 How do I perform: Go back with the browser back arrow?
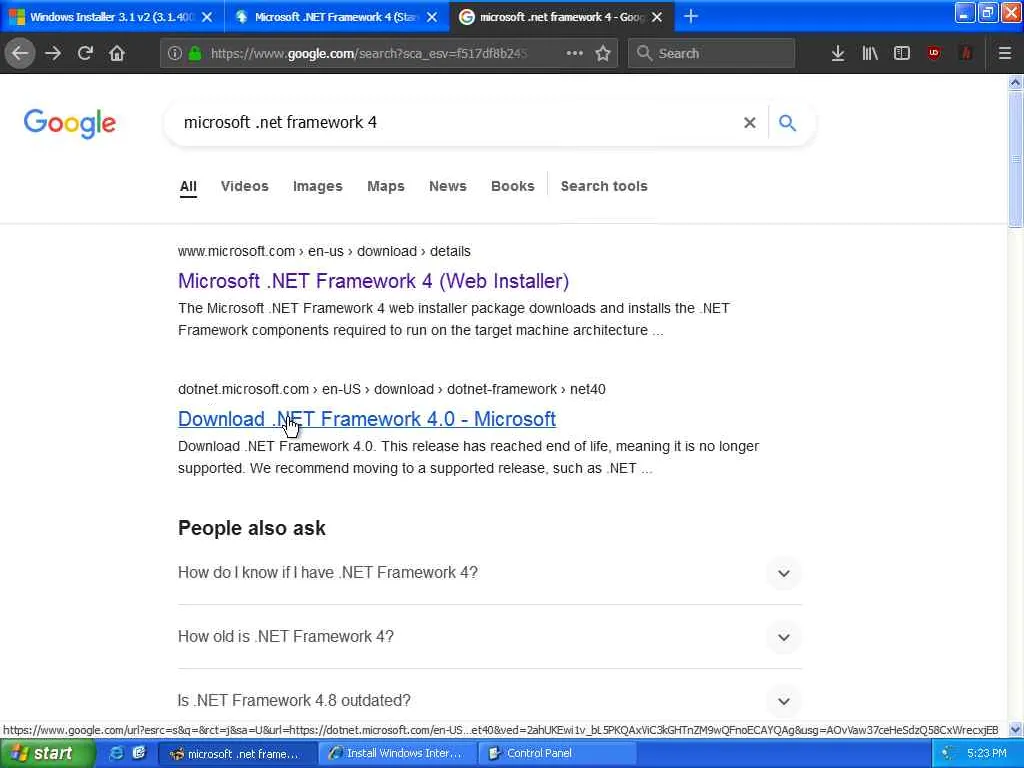[x=20, y=53]
